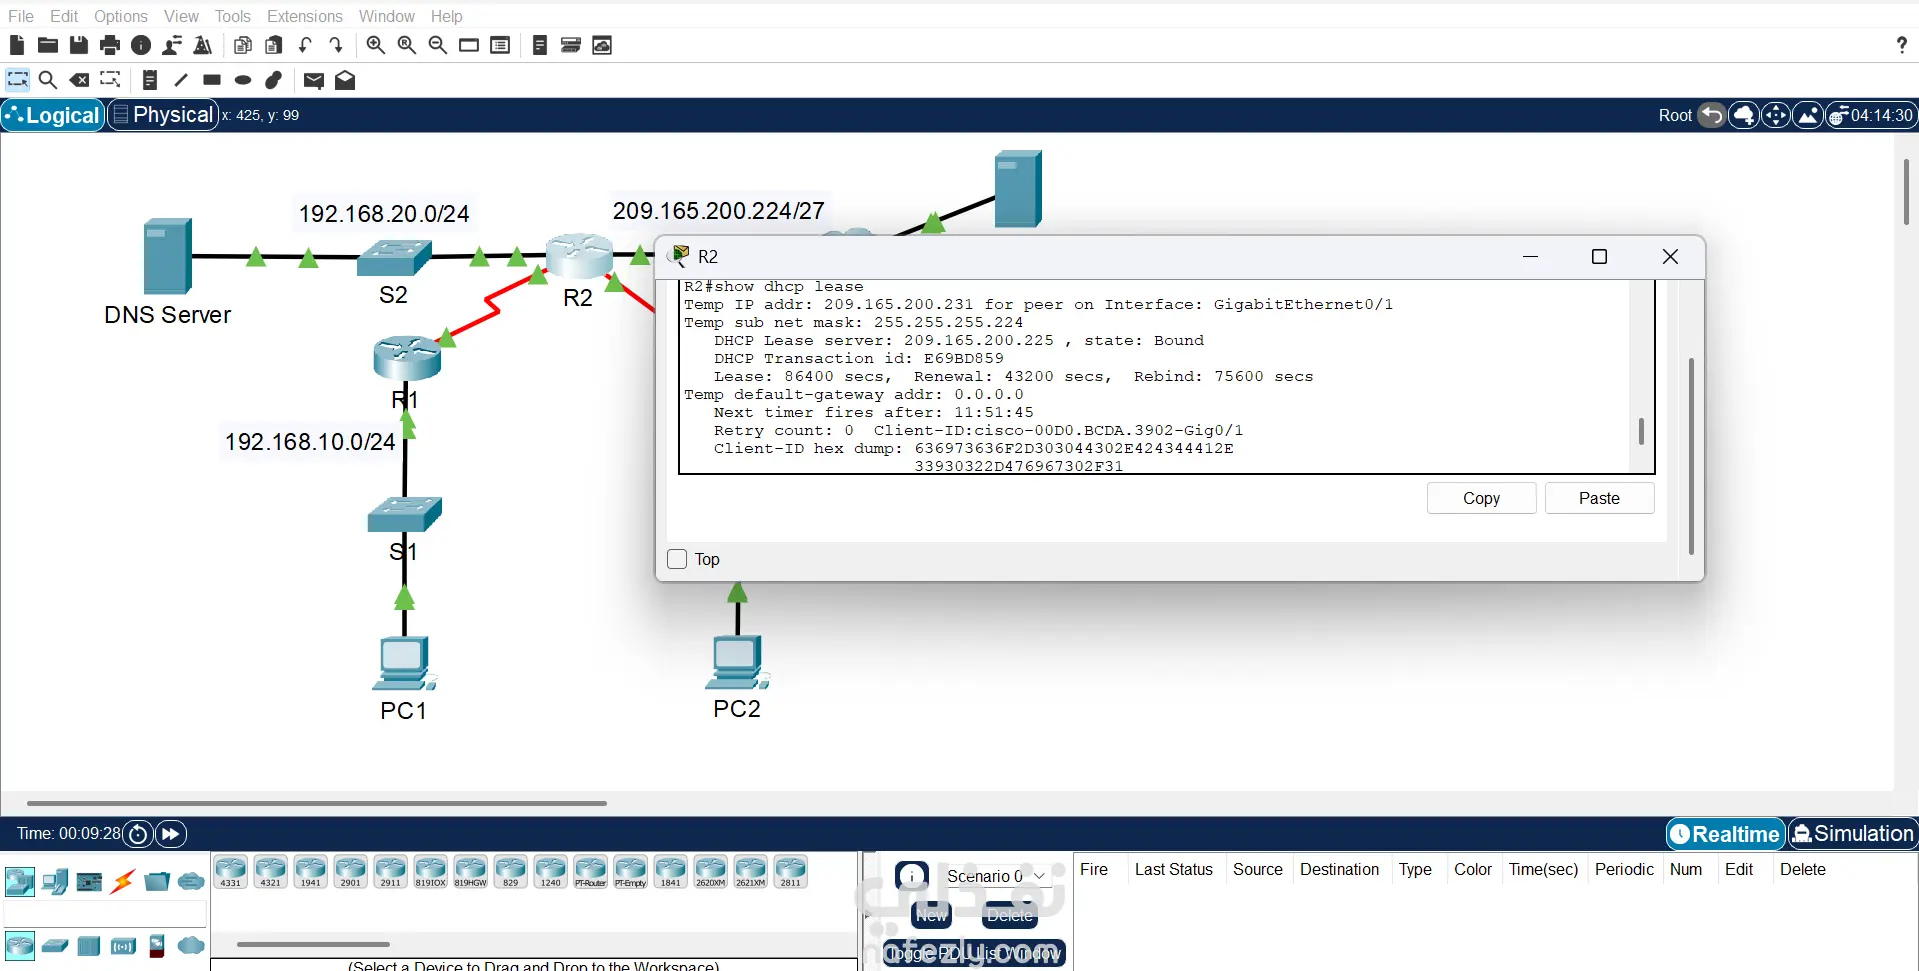Screen dimensions: 1919x971
Task: Open the Scenario 0 dropdown
Action: point(996,876)
